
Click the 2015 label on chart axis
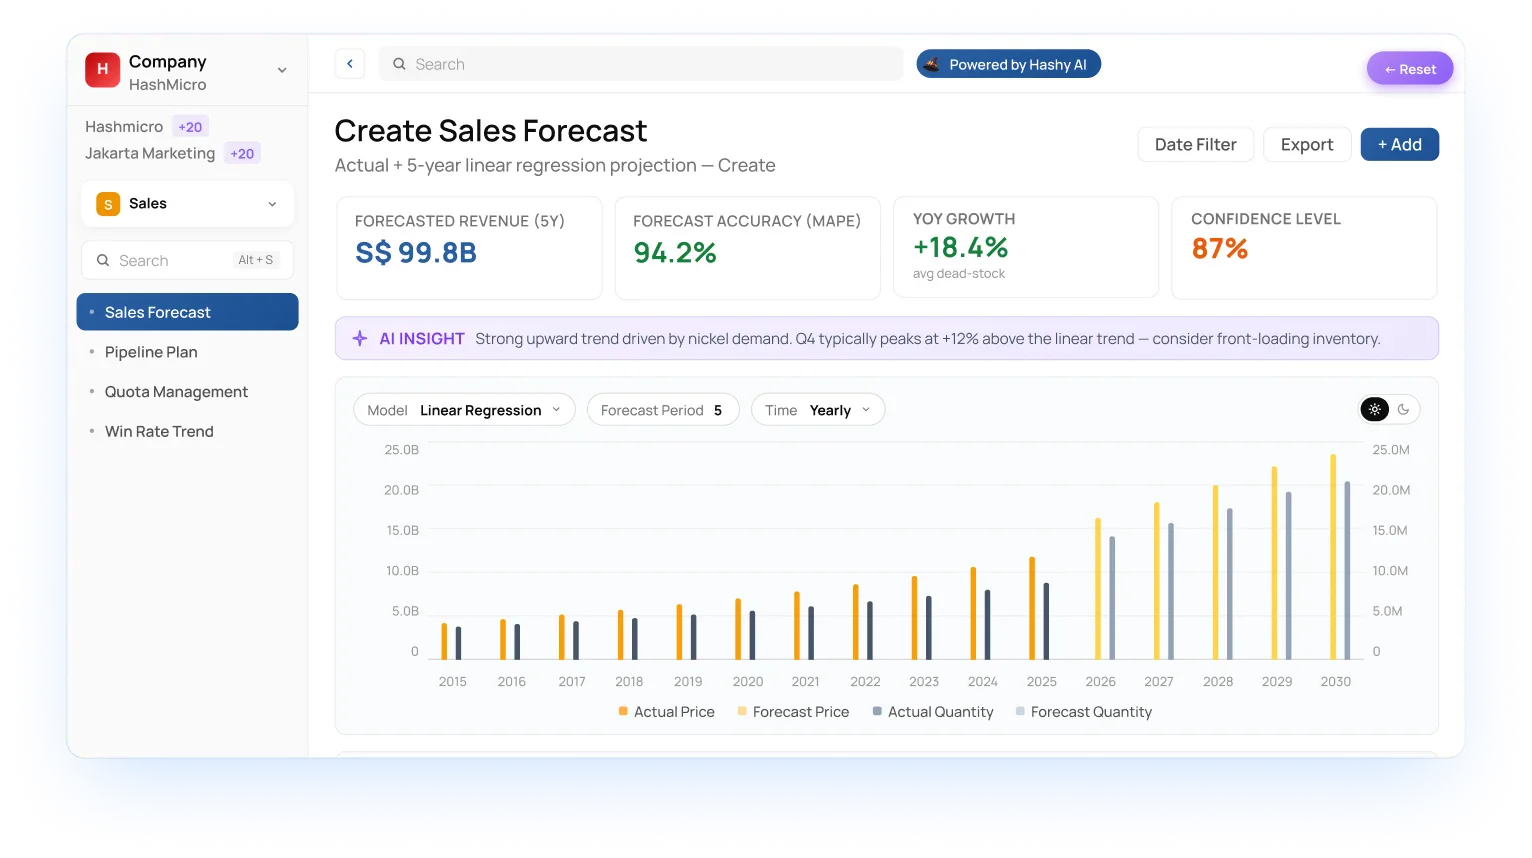click(453, 682)
